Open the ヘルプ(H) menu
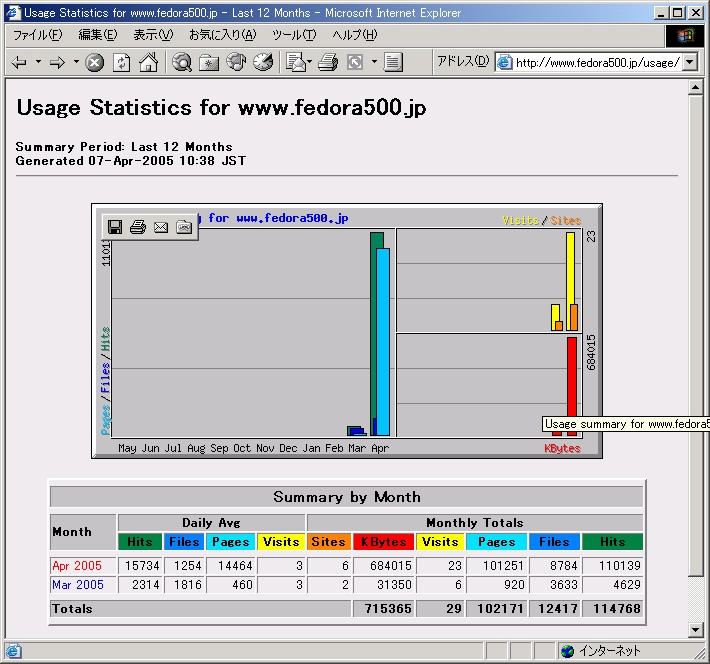710x664 pixels. (x=355, y=35)
